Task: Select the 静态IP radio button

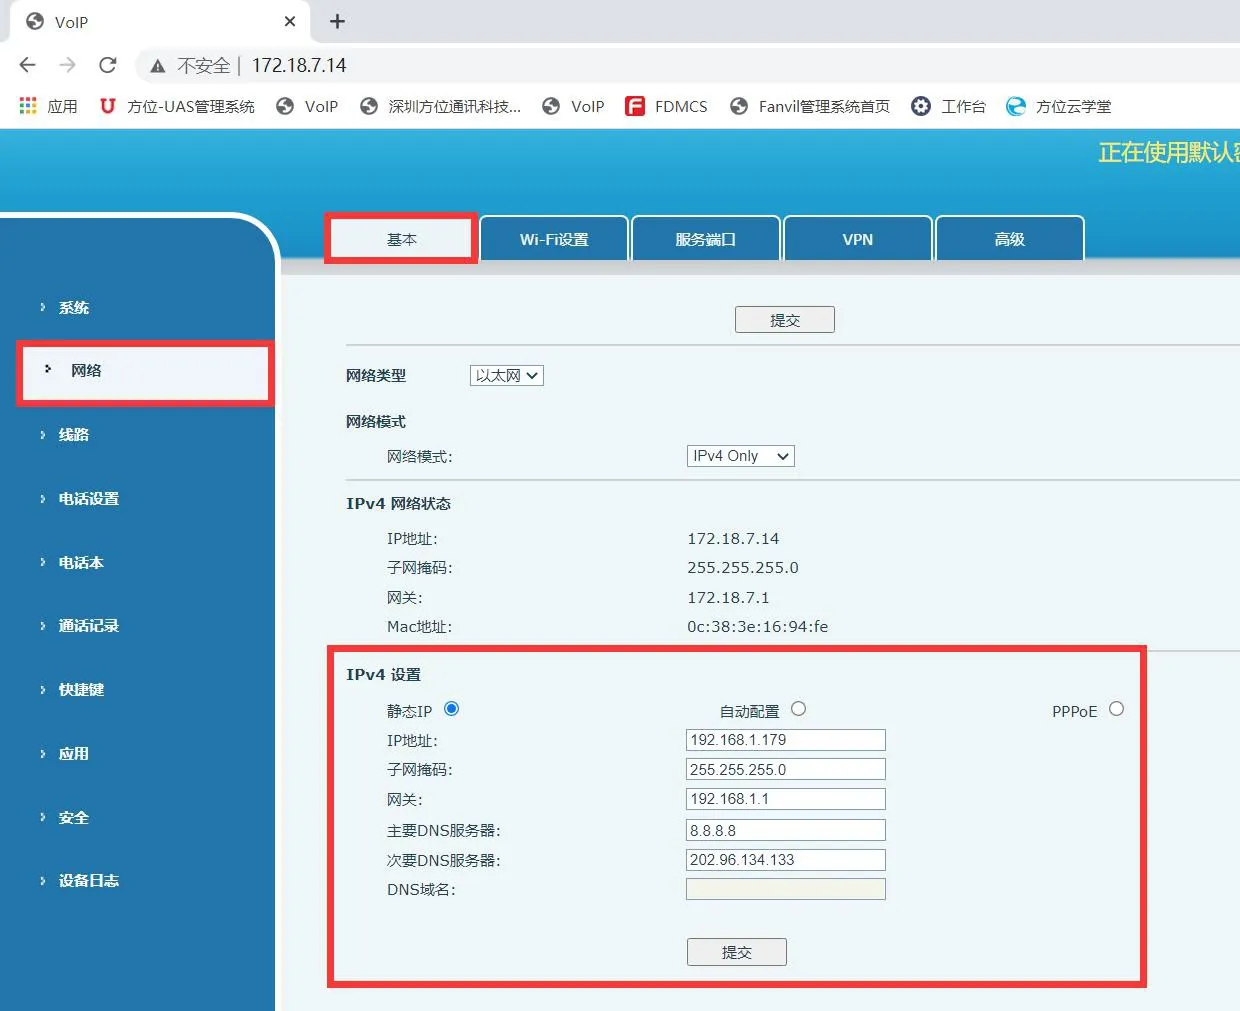Action: 451,709
